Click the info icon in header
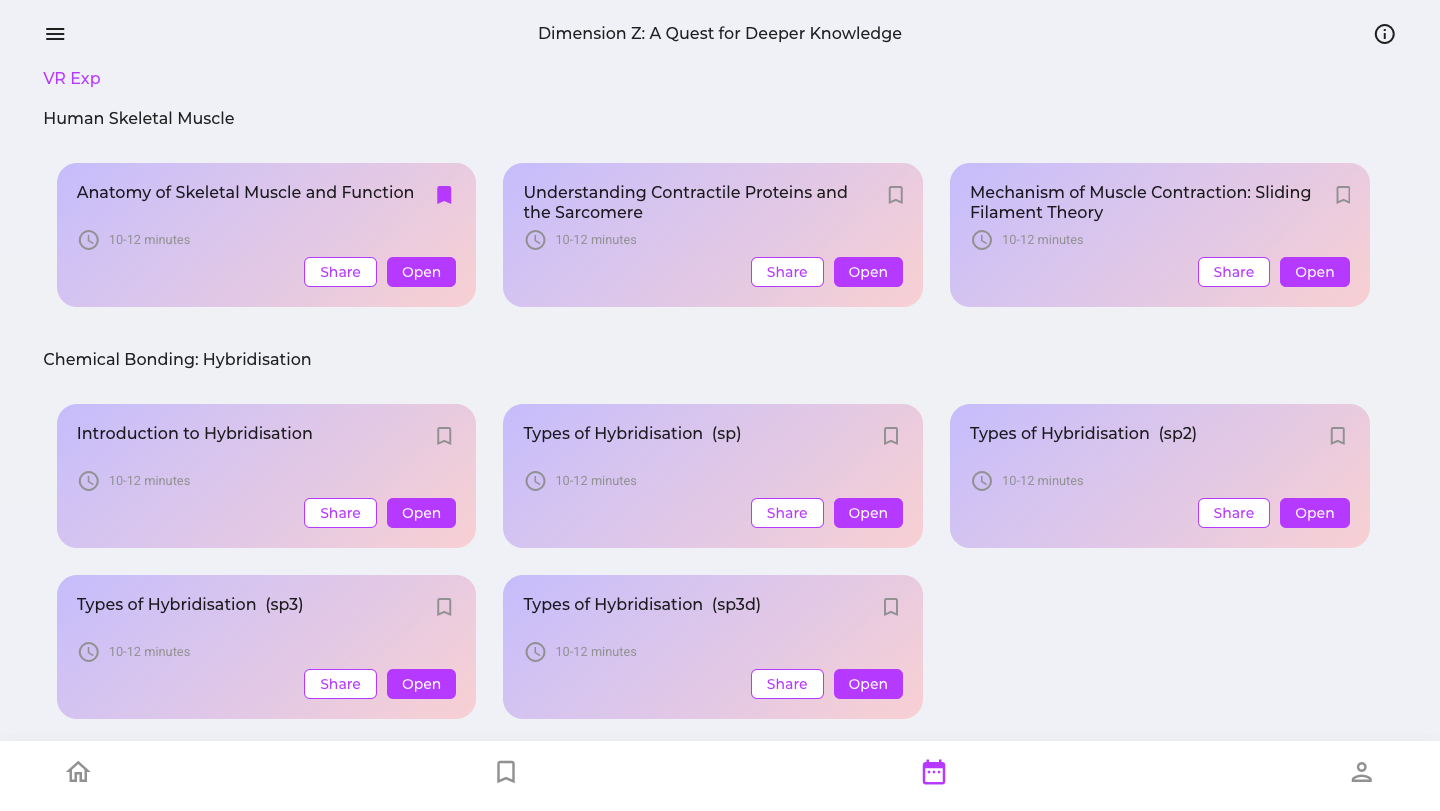This screenshot has width=1440, height=811. tap(1385, 34)
